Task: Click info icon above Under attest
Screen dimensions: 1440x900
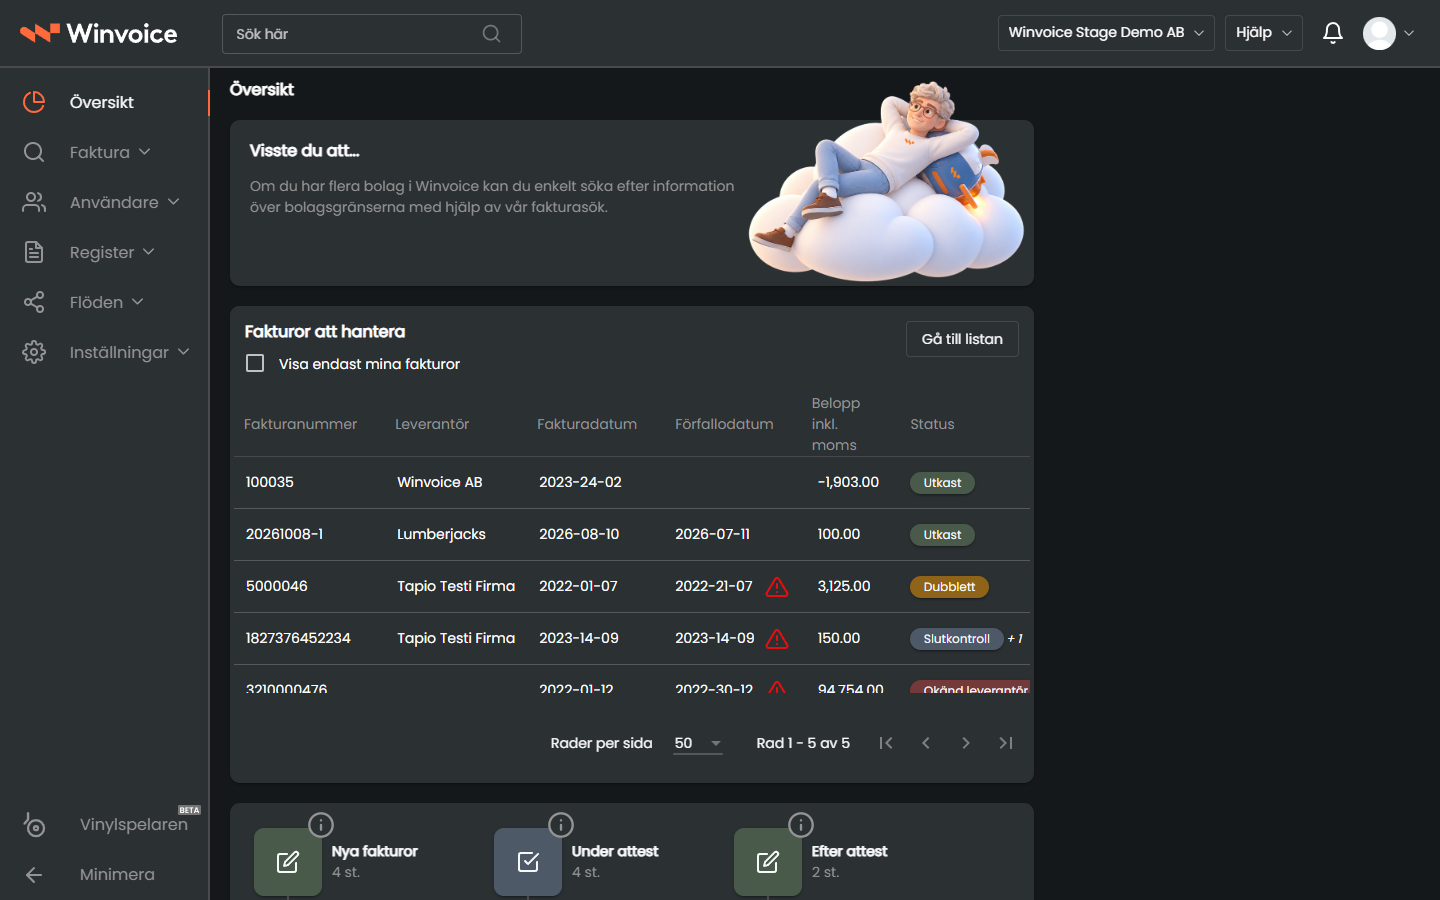Action: (561, 825)
